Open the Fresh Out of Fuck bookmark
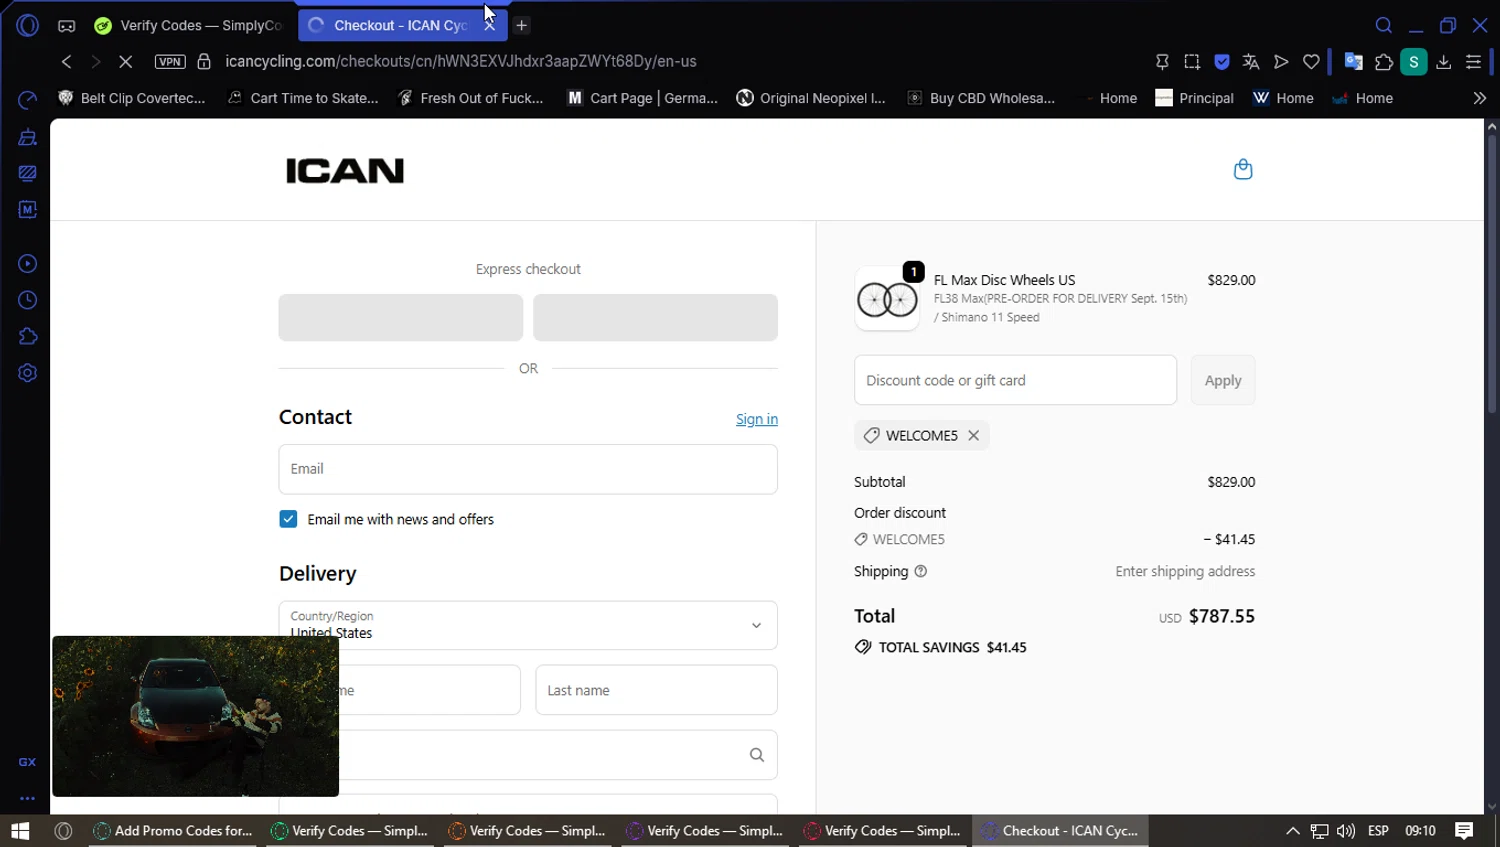Viewport: 1500px width, 847px height. 470,98
